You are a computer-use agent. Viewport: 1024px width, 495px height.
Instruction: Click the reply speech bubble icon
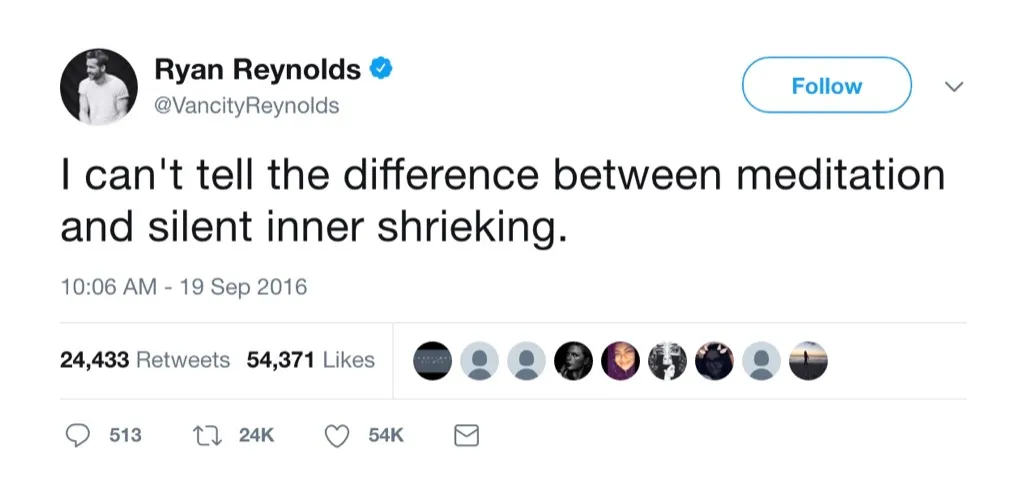coord(76,436)
